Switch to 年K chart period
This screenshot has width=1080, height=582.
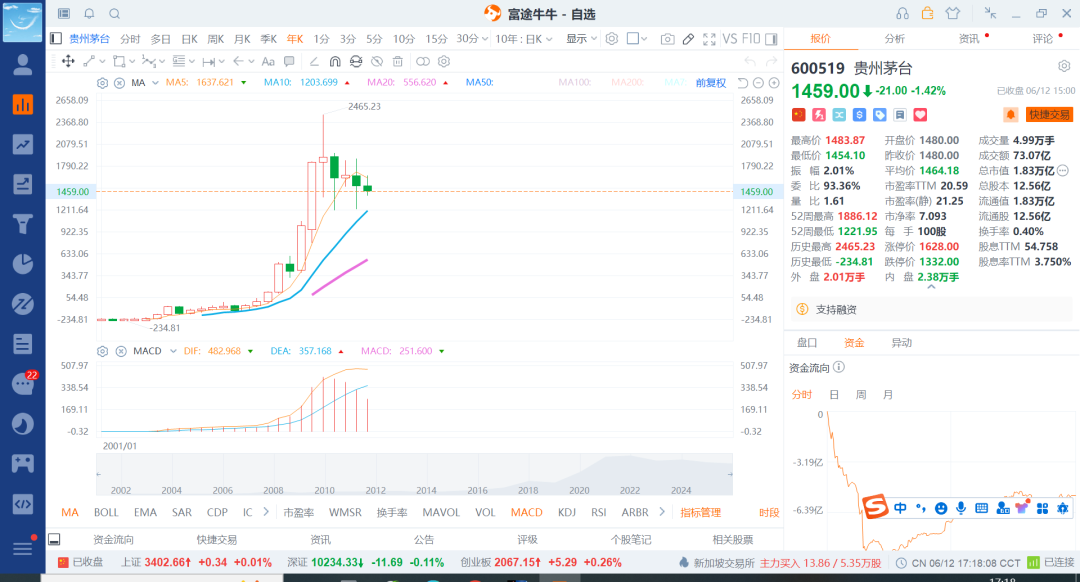(295, 39)
